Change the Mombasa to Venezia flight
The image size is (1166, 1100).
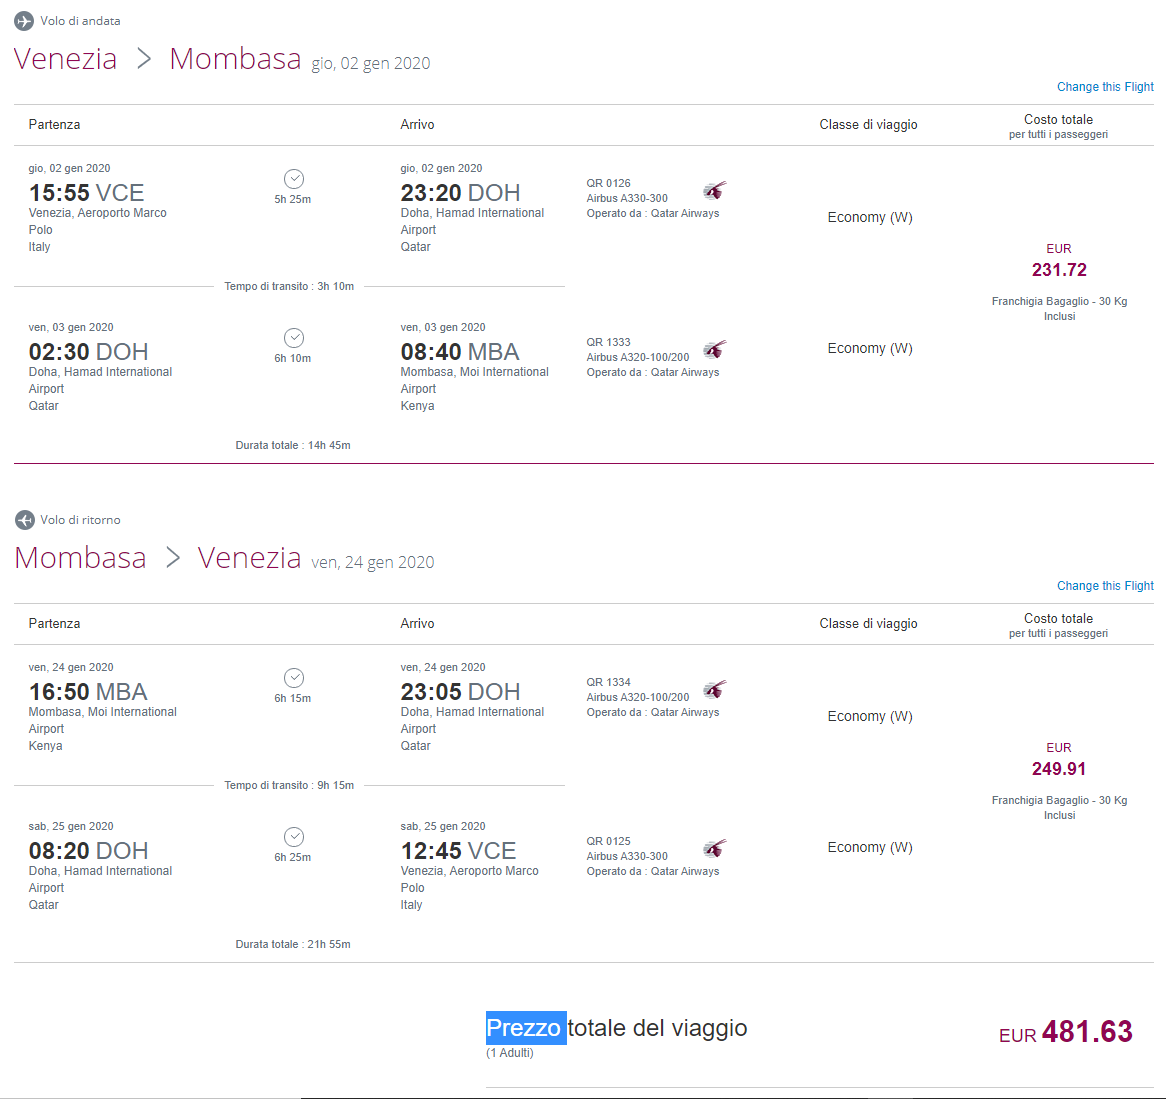coord(1105,586)
